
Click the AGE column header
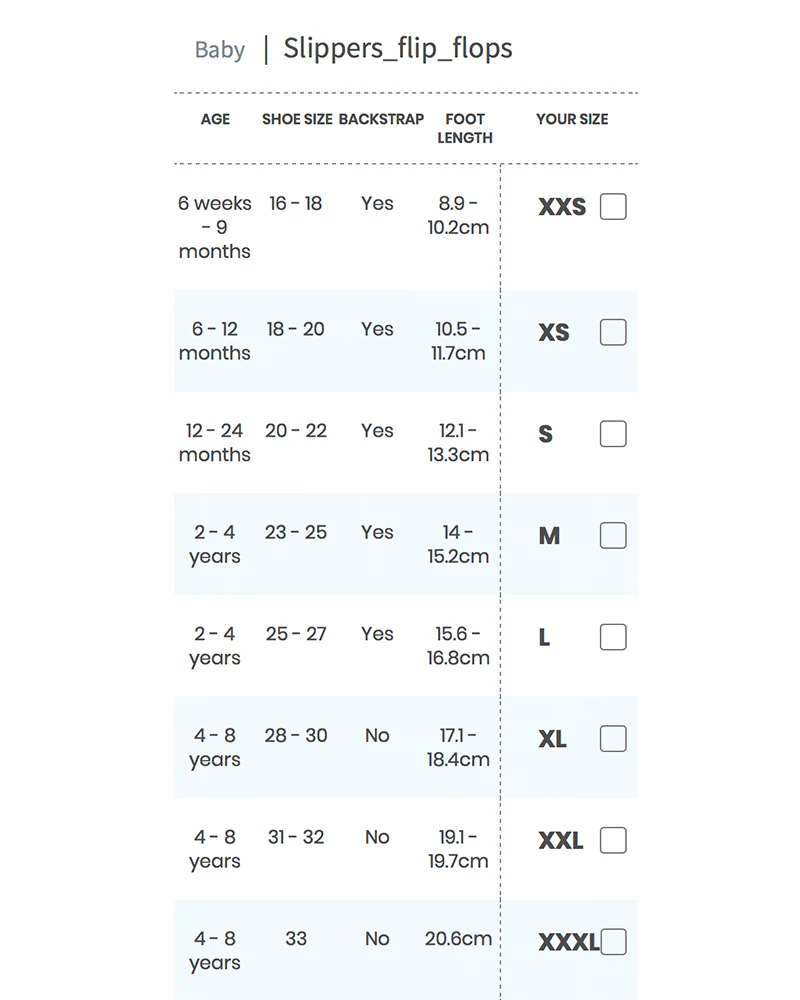(216, 119)
